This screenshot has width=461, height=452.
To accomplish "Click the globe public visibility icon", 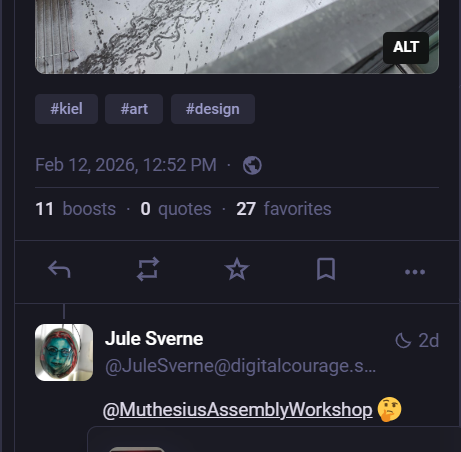I will click(x=252, y=165).
